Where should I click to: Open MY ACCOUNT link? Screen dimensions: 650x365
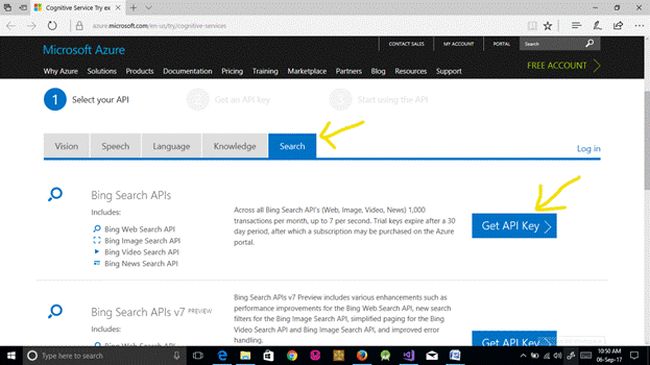coord(458,44)
